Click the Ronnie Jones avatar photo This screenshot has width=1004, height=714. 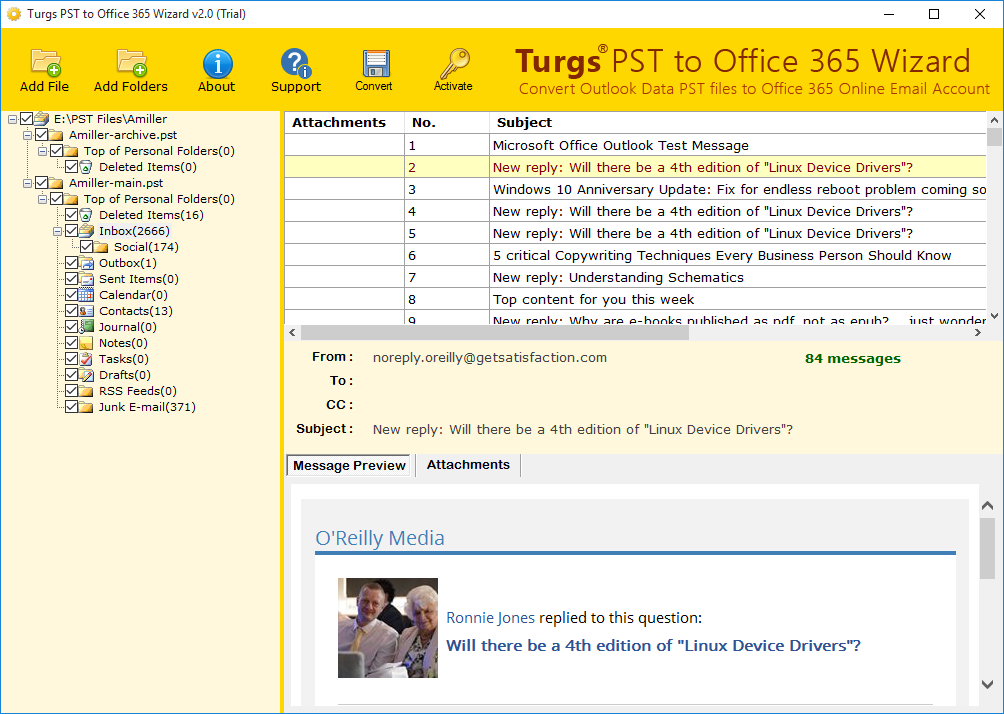coord(388,628)
